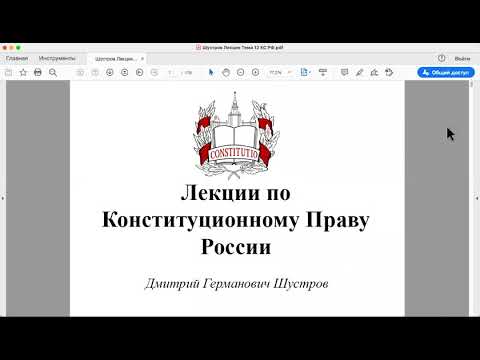Expand the right side panel arrow
This screenshot has width=480, height=360.
477,198
